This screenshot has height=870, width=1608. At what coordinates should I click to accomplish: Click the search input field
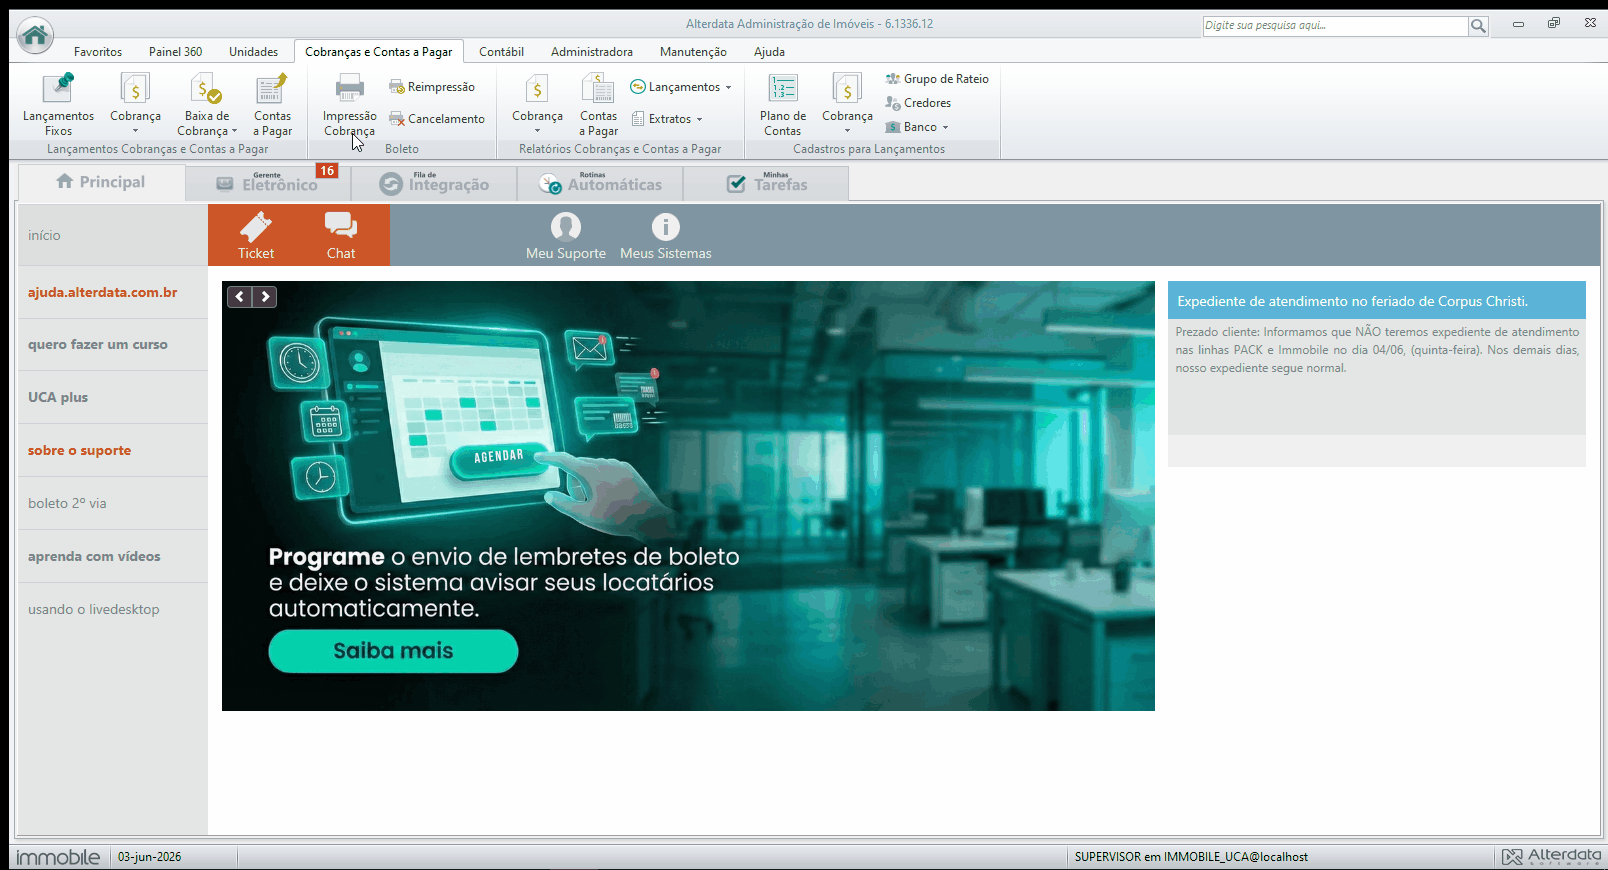click(x=1334, y=26)
